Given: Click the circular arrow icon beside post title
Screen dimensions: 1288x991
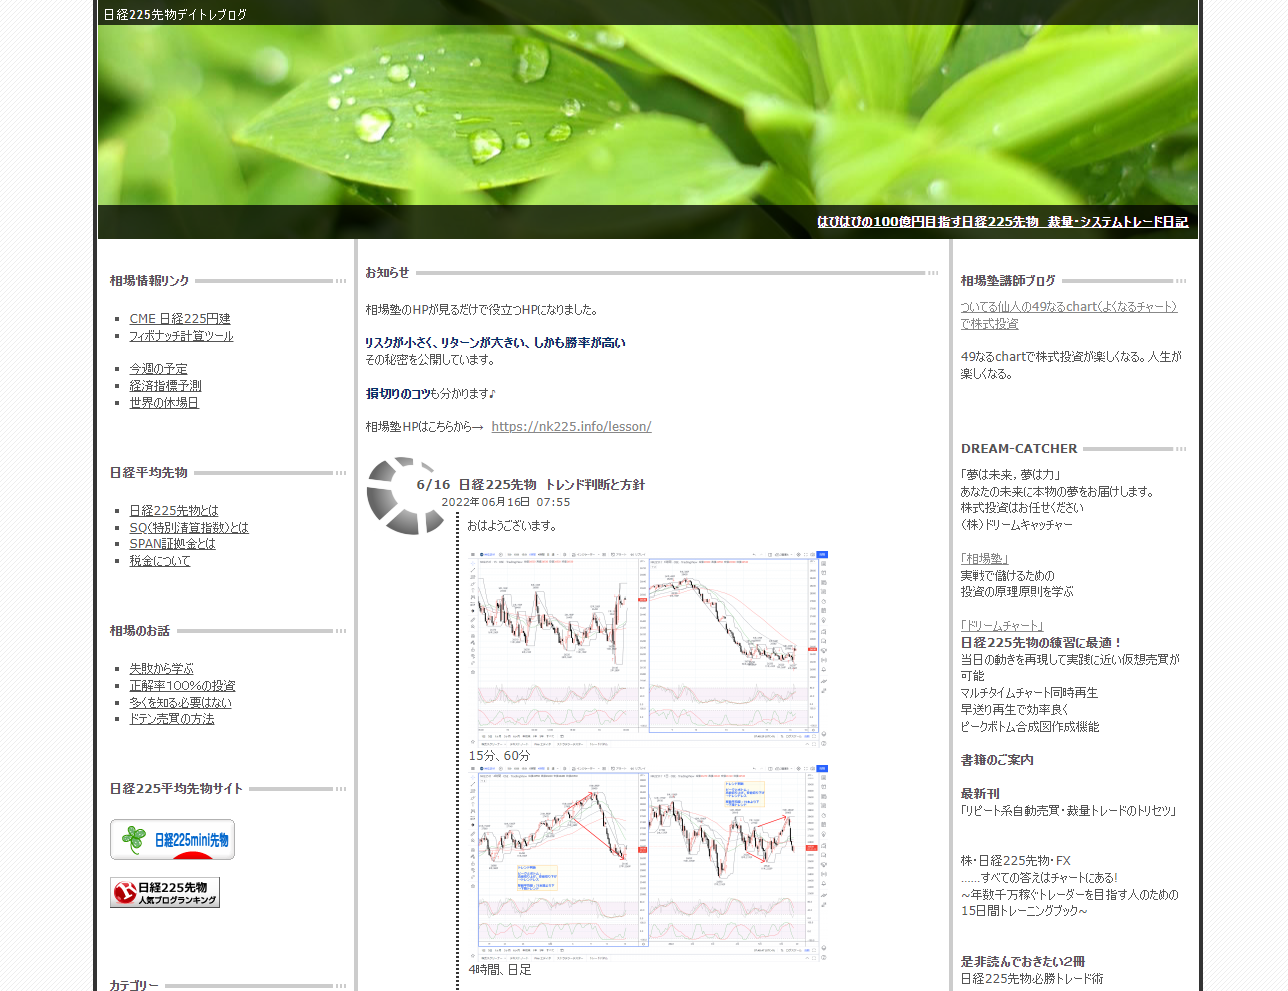Looking at the screenshot, I should click(403, 496).
